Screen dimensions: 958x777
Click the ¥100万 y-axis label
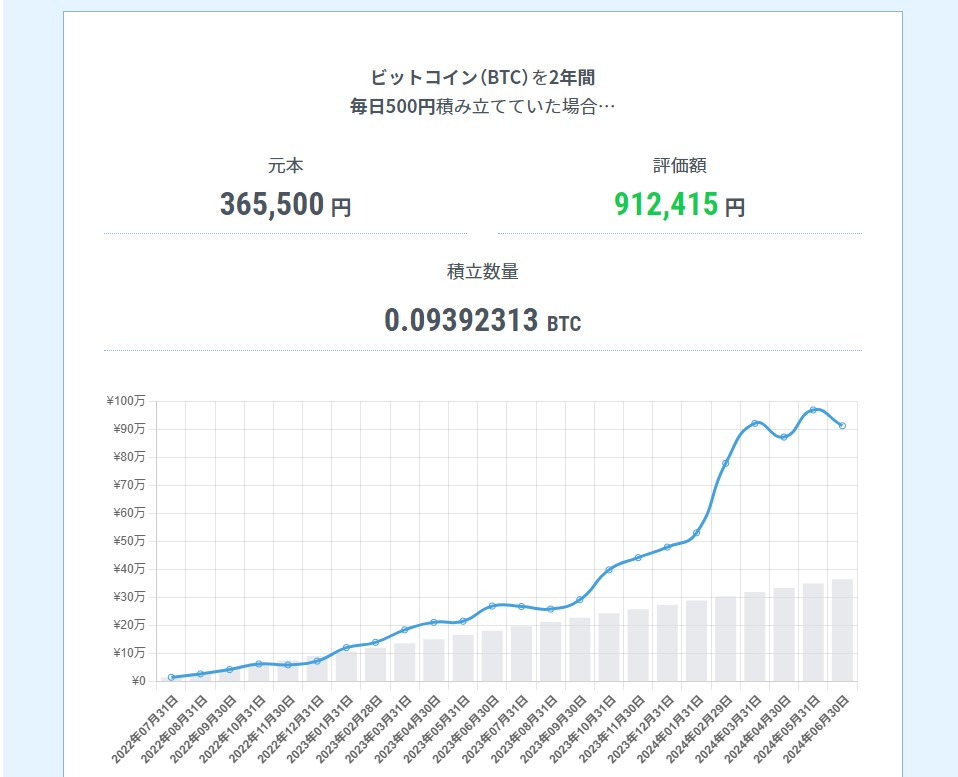[126, 401]
